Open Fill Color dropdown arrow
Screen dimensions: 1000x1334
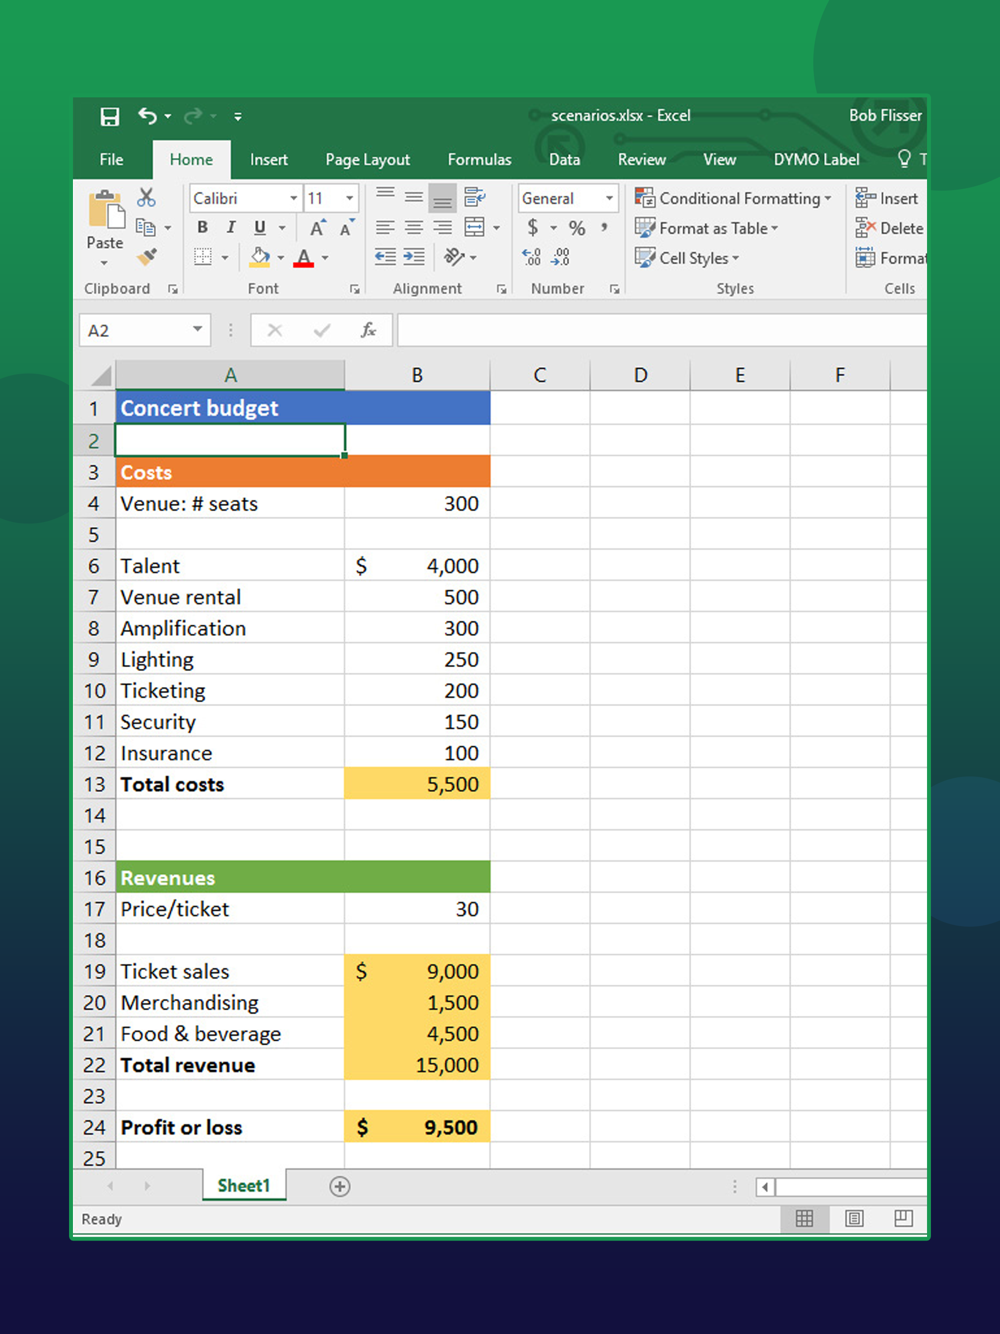[x=281, y=258]
